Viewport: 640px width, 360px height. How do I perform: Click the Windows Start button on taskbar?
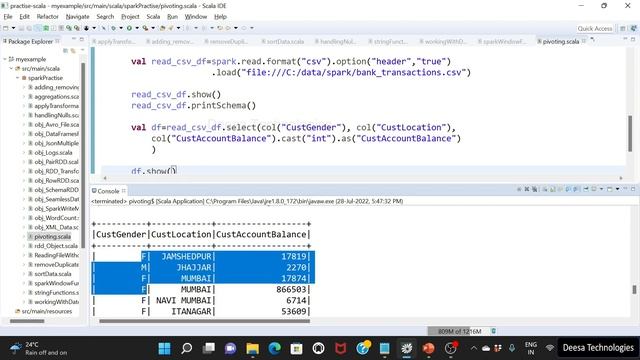164,348
